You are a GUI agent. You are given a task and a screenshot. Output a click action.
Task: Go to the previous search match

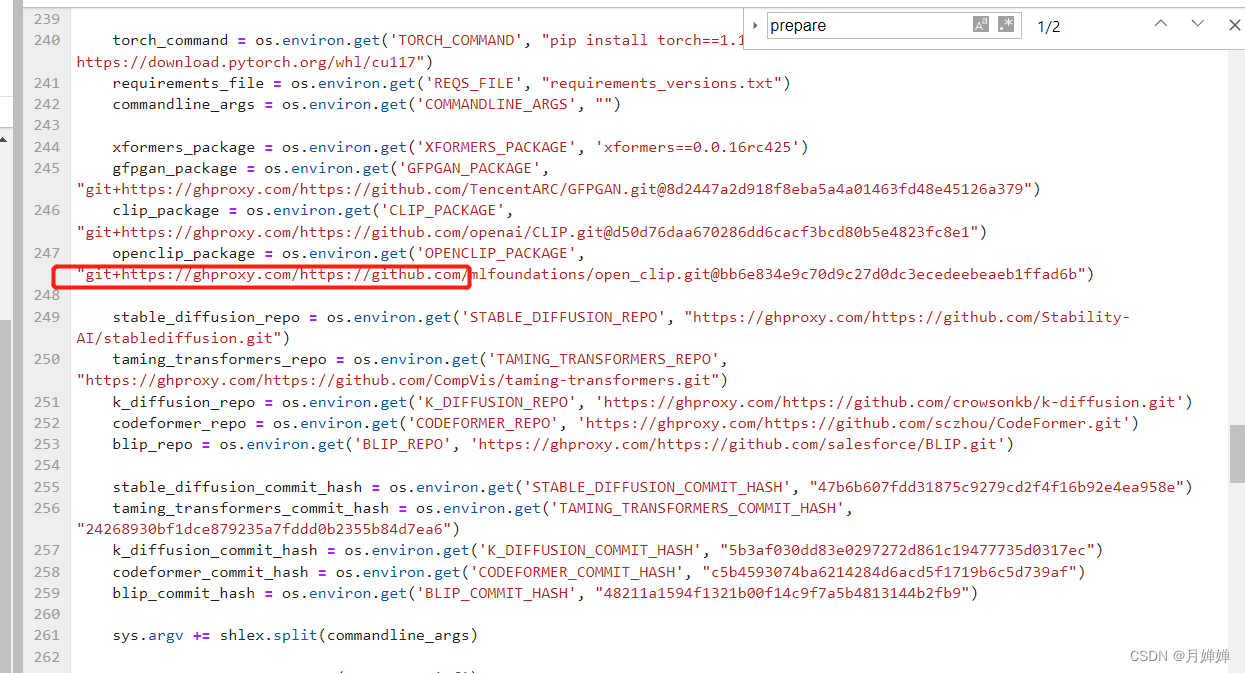point(1160,24)
